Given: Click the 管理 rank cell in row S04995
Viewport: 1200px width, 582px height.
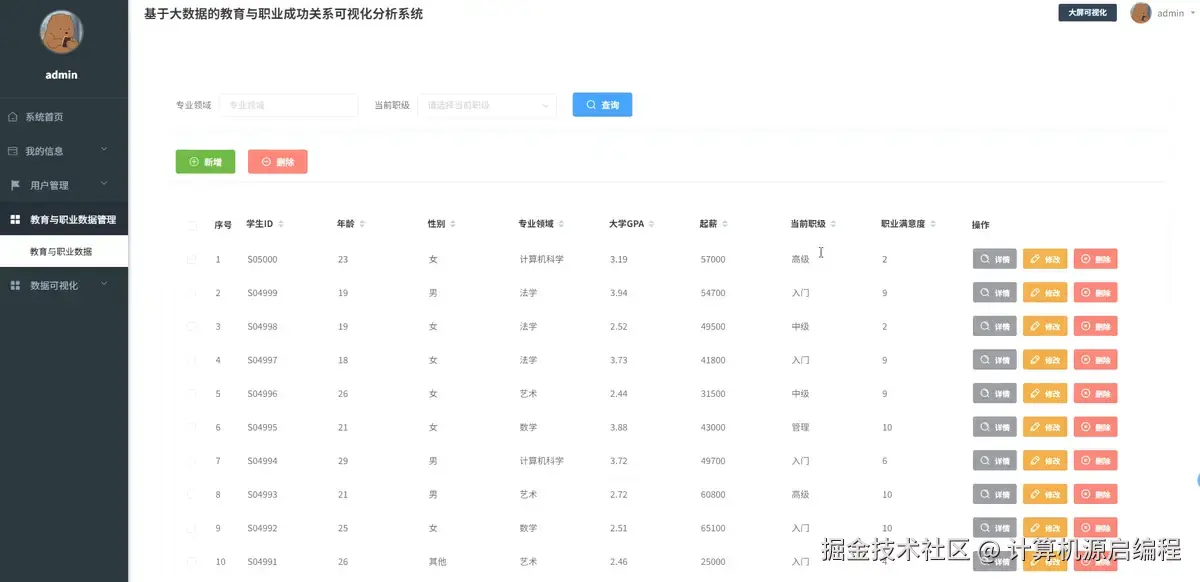Looking at the screenshot, I should pyautogui.click(x=800, y=427).
